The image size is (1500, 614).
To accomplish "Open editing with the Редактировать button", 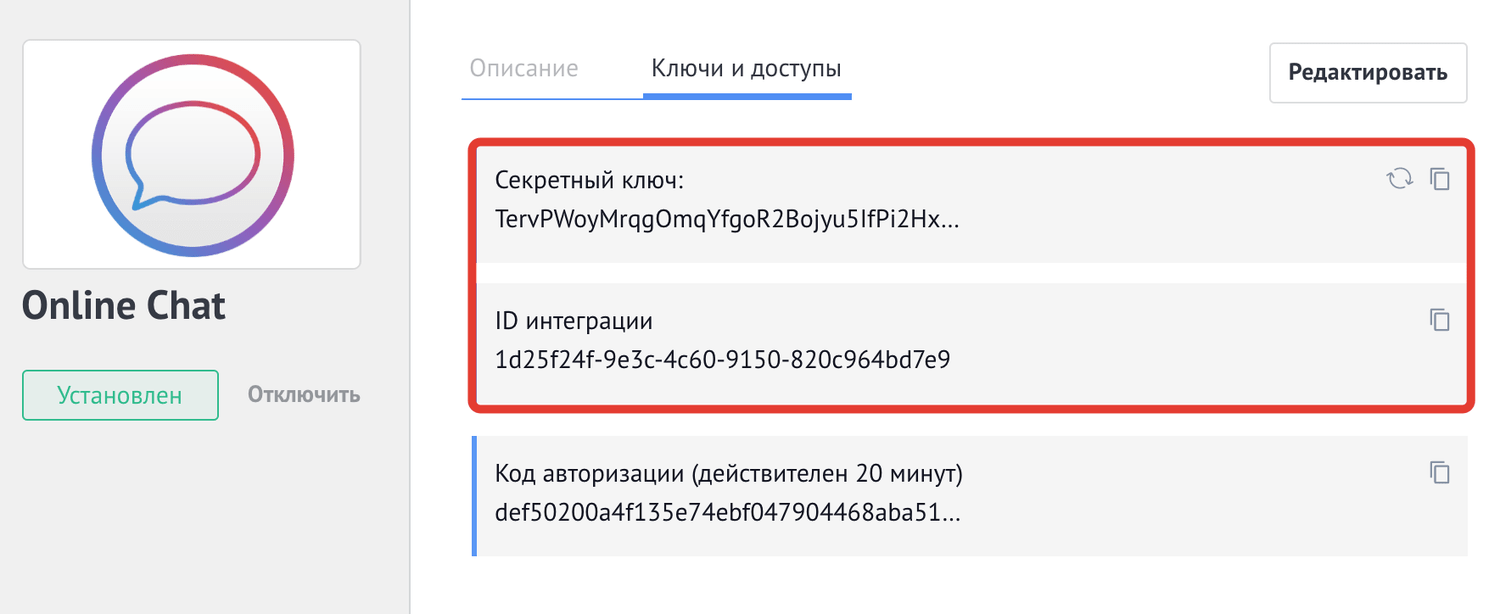I will pos(1368,73).
